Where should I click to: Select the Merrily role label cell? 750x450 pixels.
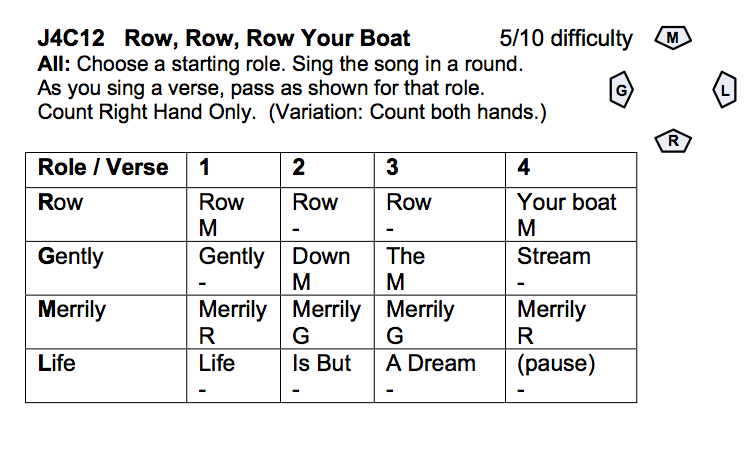106,322
